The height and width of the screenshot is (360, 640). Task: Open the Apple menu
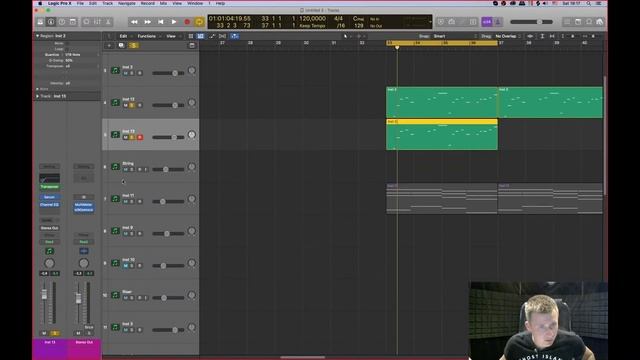(x=40, y=3)
